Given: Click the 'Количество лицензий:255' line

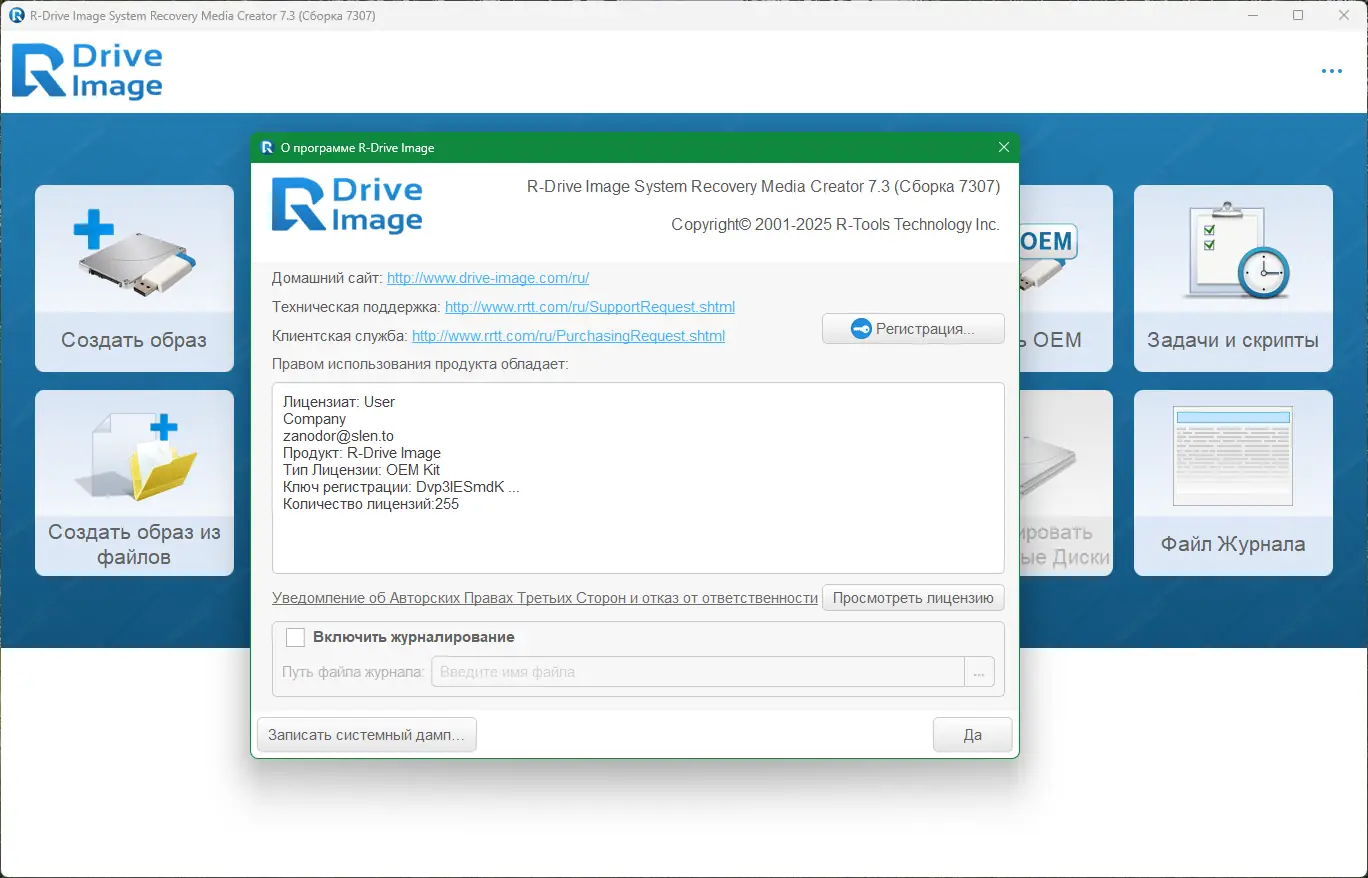Looking at the screenshot, I should pyautogui.click(x=371, y=504).
